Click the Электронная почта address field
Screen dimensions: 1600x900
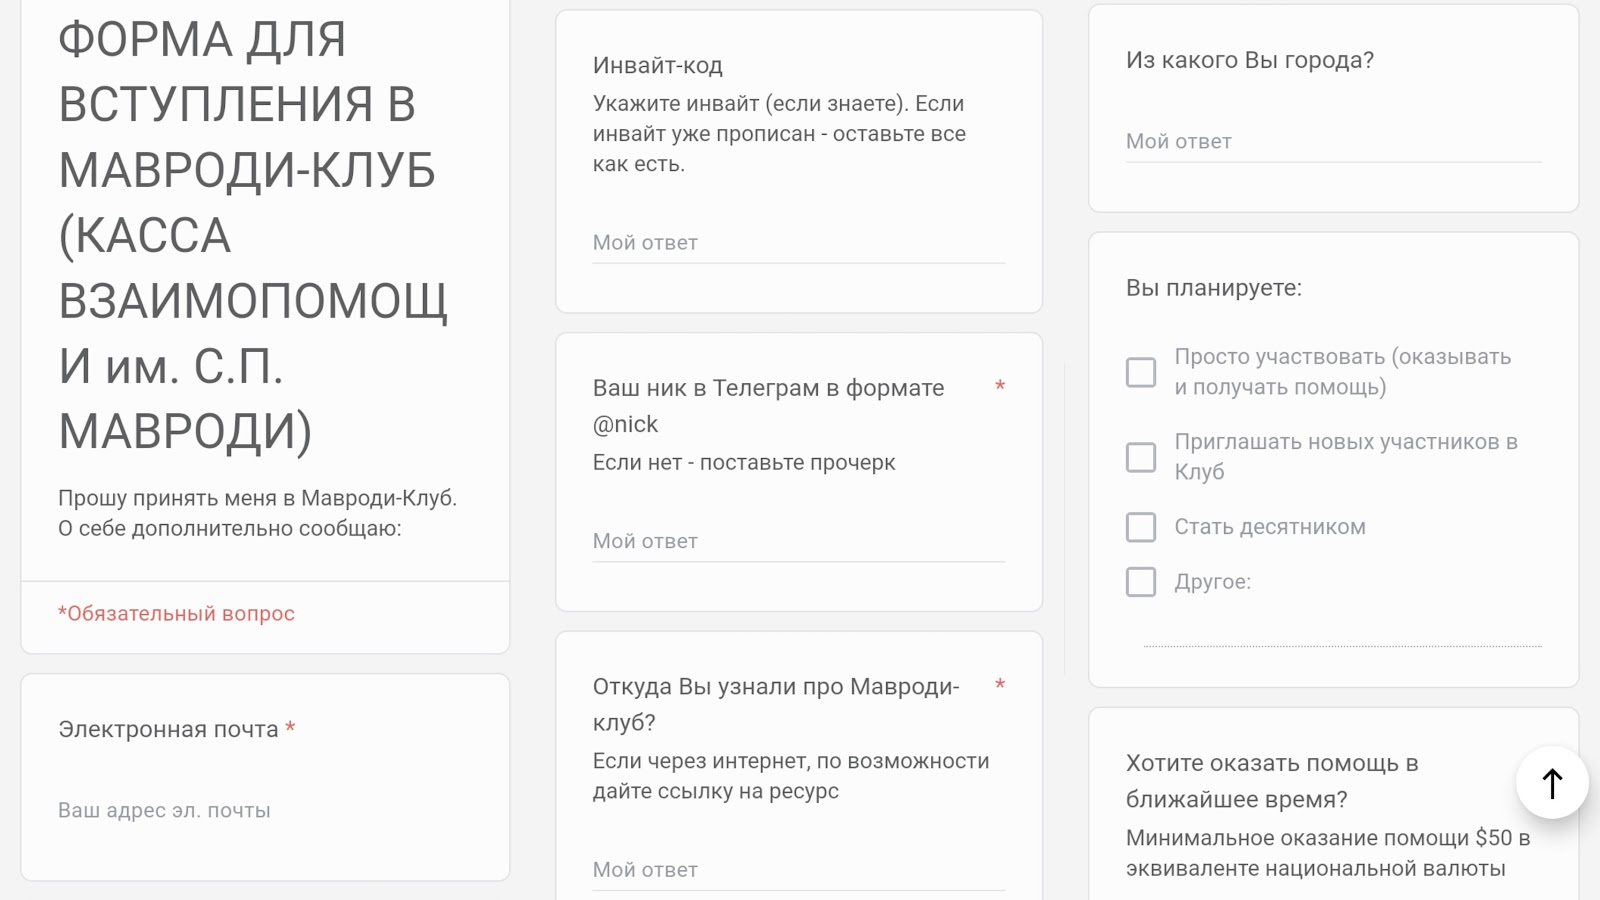[x=265, y=811]
